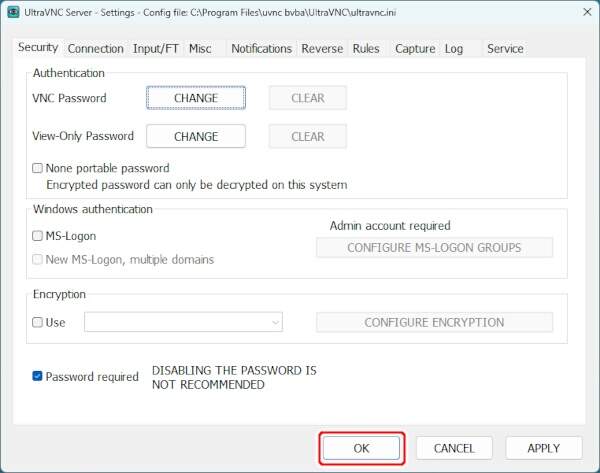Click the CANCEL button
The width and height of the screenshot is (600, 473).
tap(453, 448)
